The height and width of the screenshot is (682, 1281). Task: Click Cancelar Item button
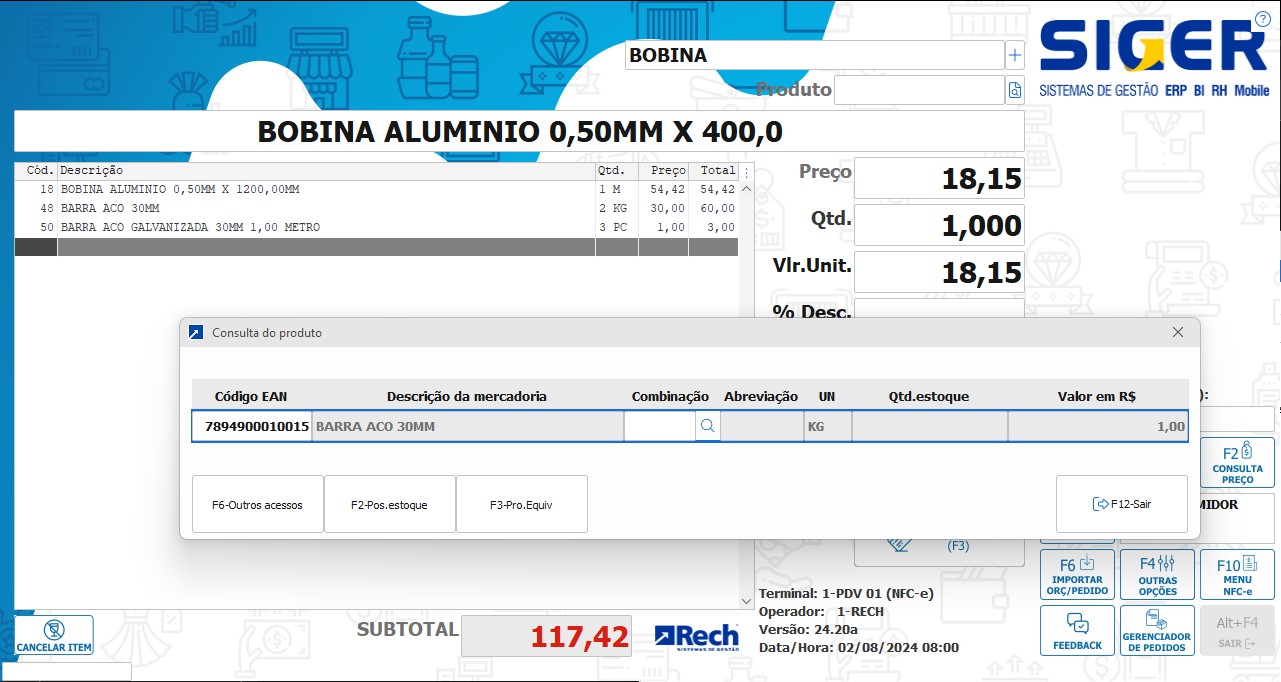[54, 635]
